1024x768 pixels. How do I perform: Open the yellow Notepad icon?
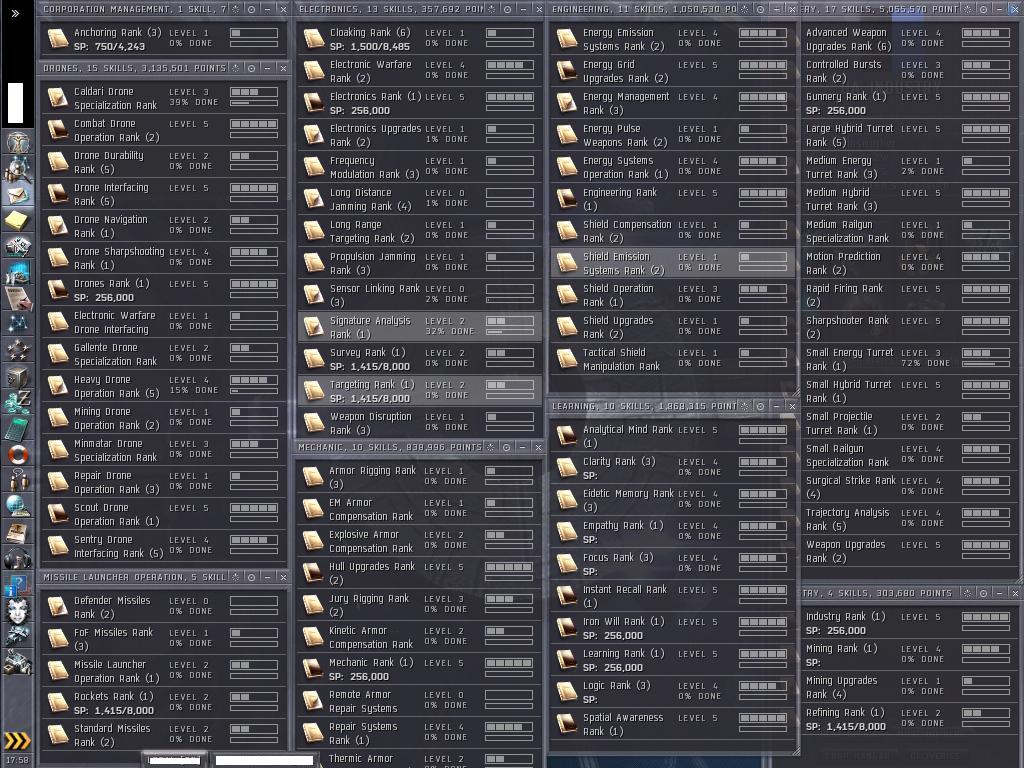(x=17, y=220)
